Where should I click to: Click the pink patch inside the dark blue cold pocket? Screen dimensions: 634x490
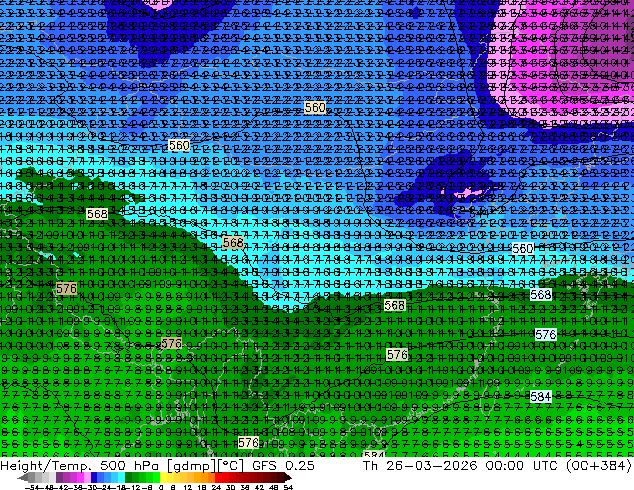point(468,193)
